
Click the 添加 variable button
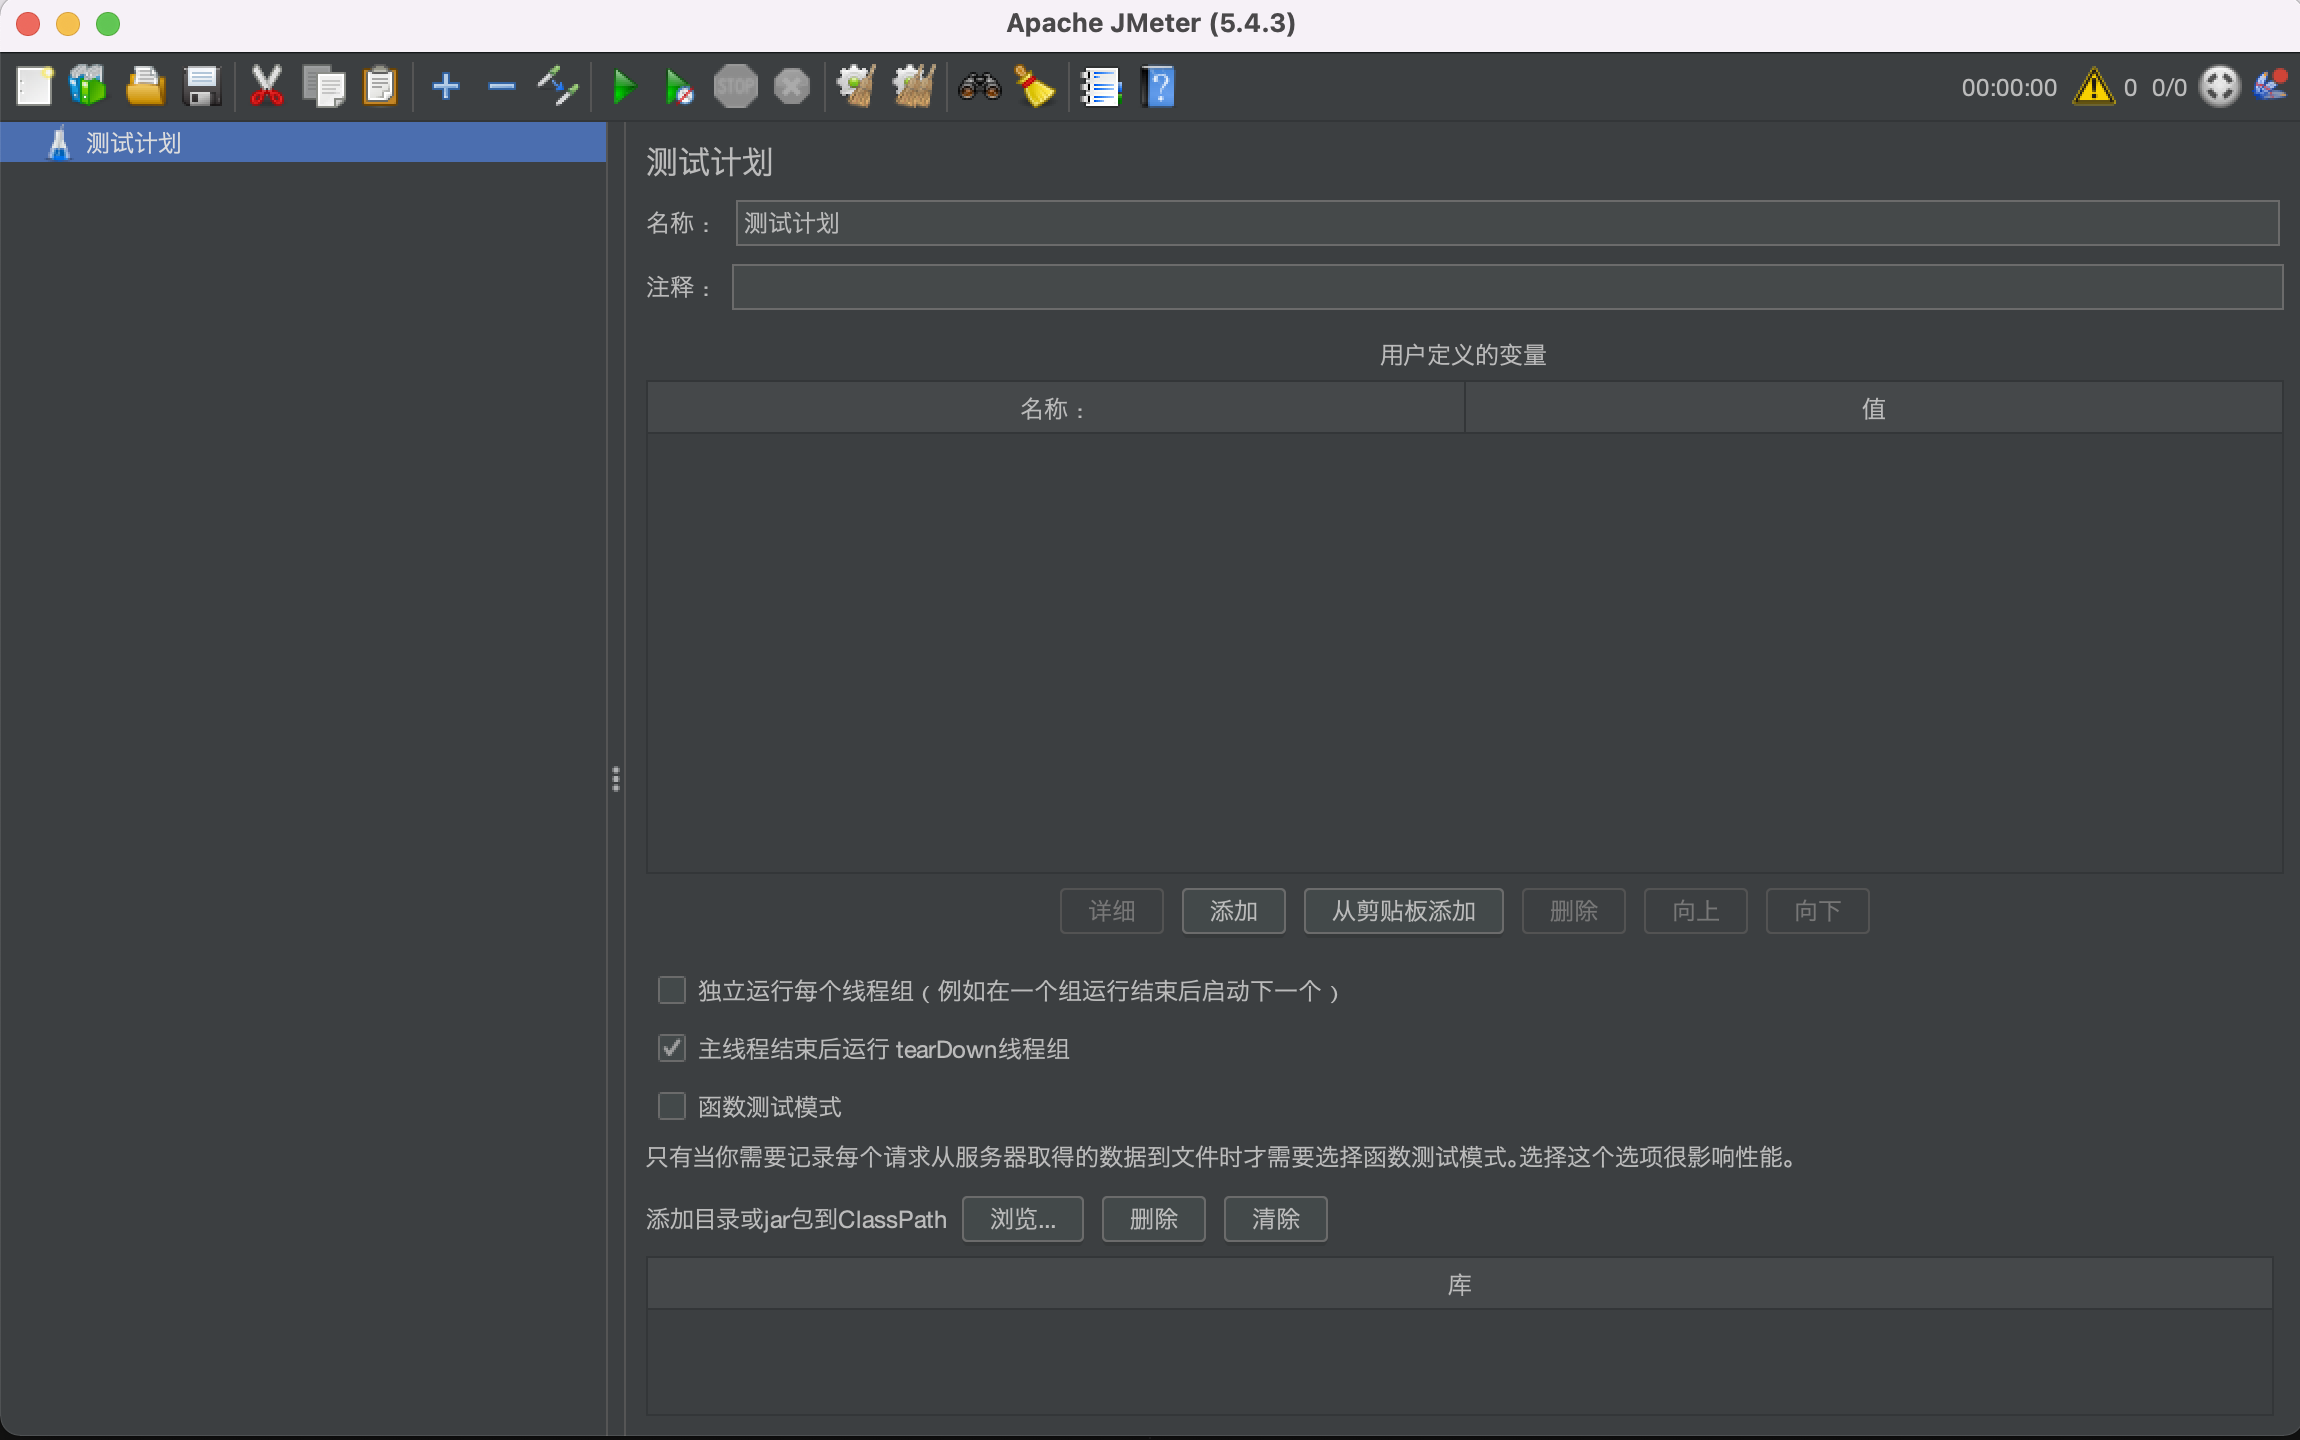coord(1233,911)
